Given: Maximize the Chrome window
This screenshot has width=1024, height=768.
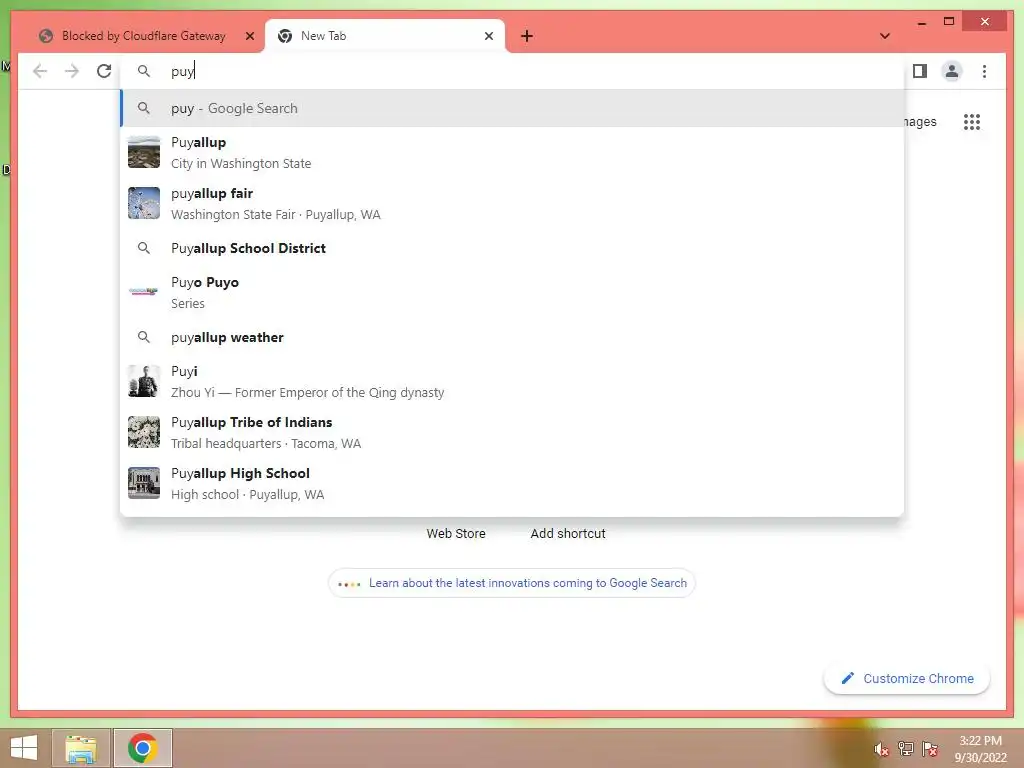Looking at the screenshot, I should [949, 22].
